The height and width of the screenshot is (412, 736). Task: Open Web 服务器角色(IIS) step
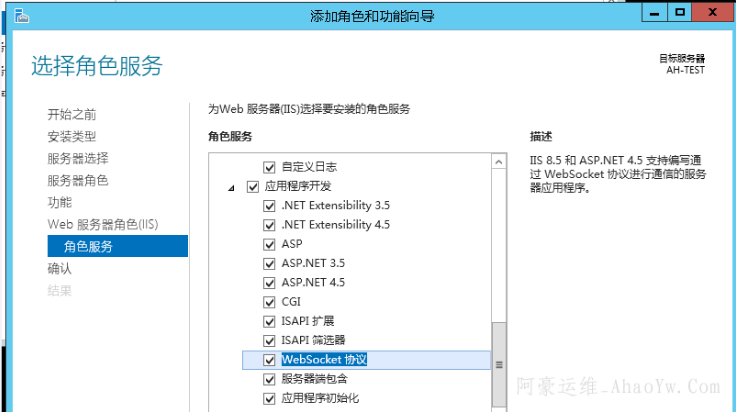coord(103,225)
